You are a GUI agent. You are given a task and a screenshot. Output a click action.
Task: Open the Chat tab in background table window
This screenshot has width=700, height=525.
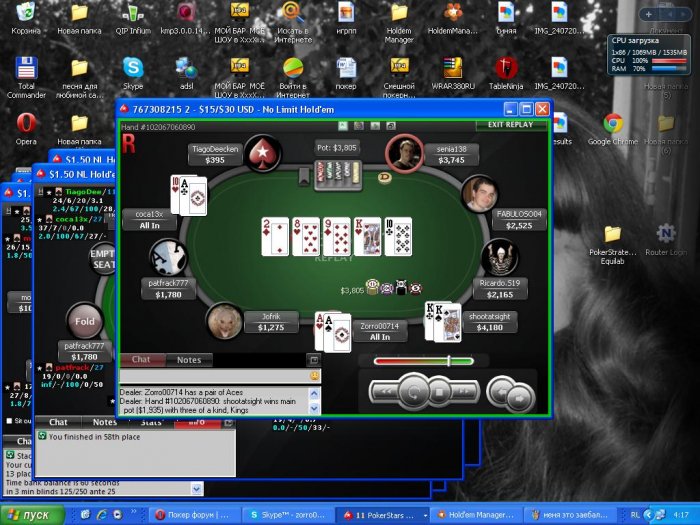pos(58,422)
